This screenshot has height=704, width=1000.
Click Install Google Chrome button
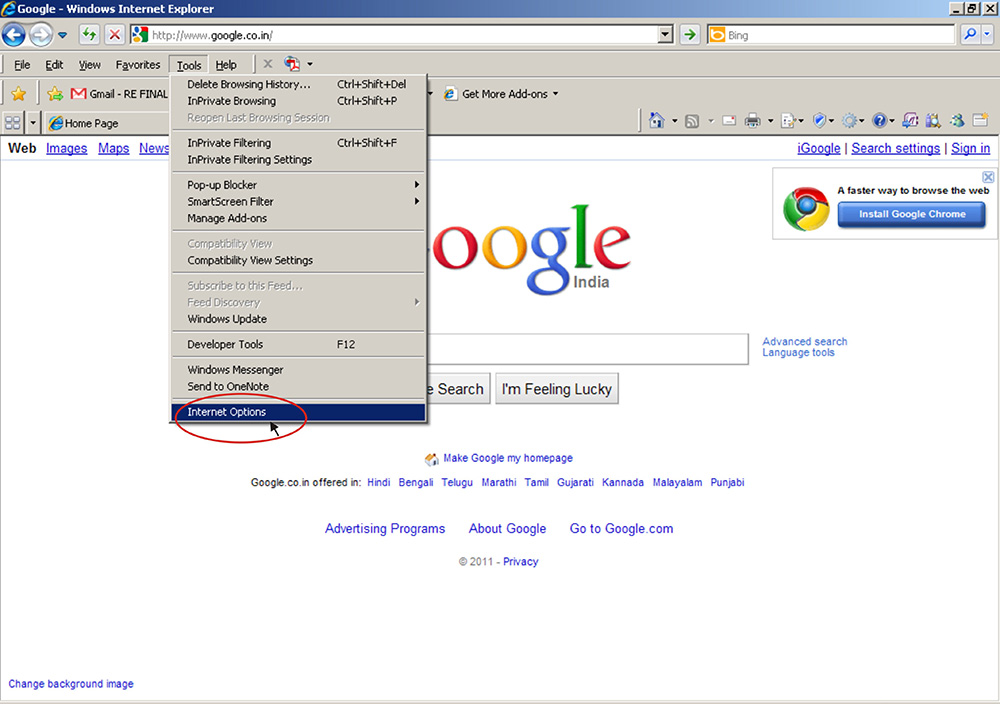(x=912, y=214)
